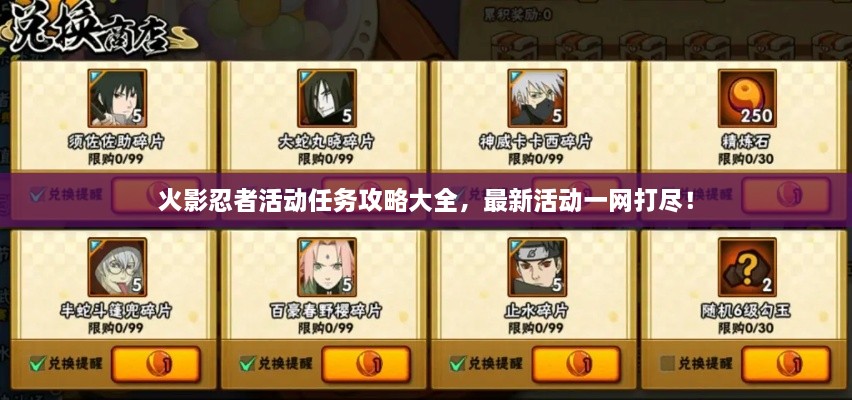Select the 随机6级勾玉 mystery item icon

748,267
